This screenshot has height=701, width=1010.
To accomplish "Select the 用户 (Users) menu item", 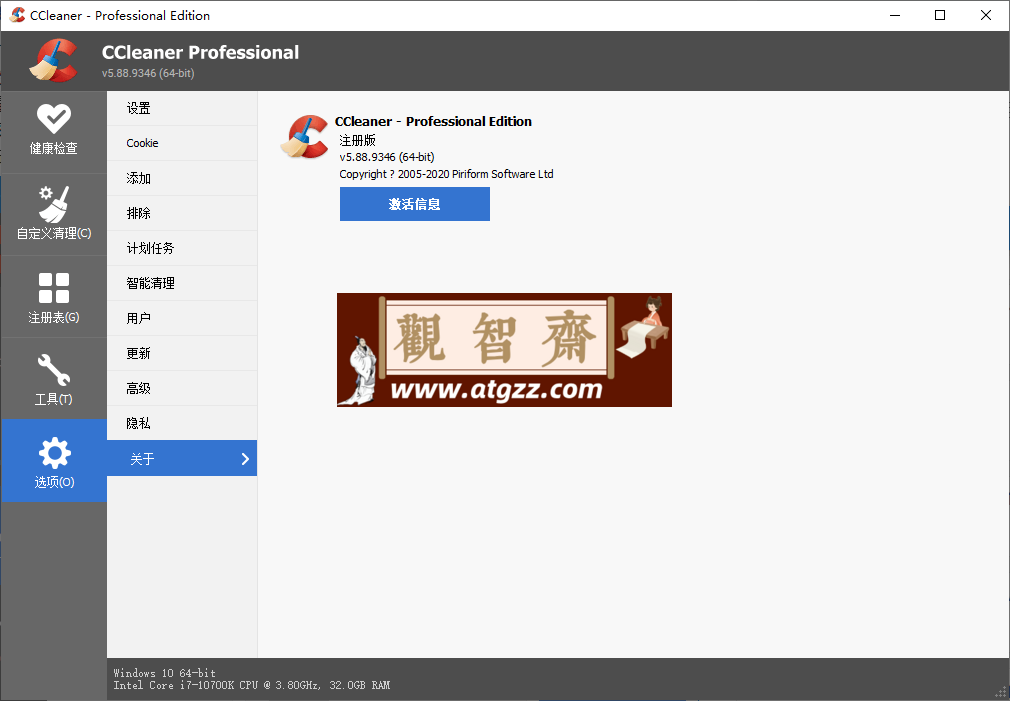I will (x=182, y=318).
